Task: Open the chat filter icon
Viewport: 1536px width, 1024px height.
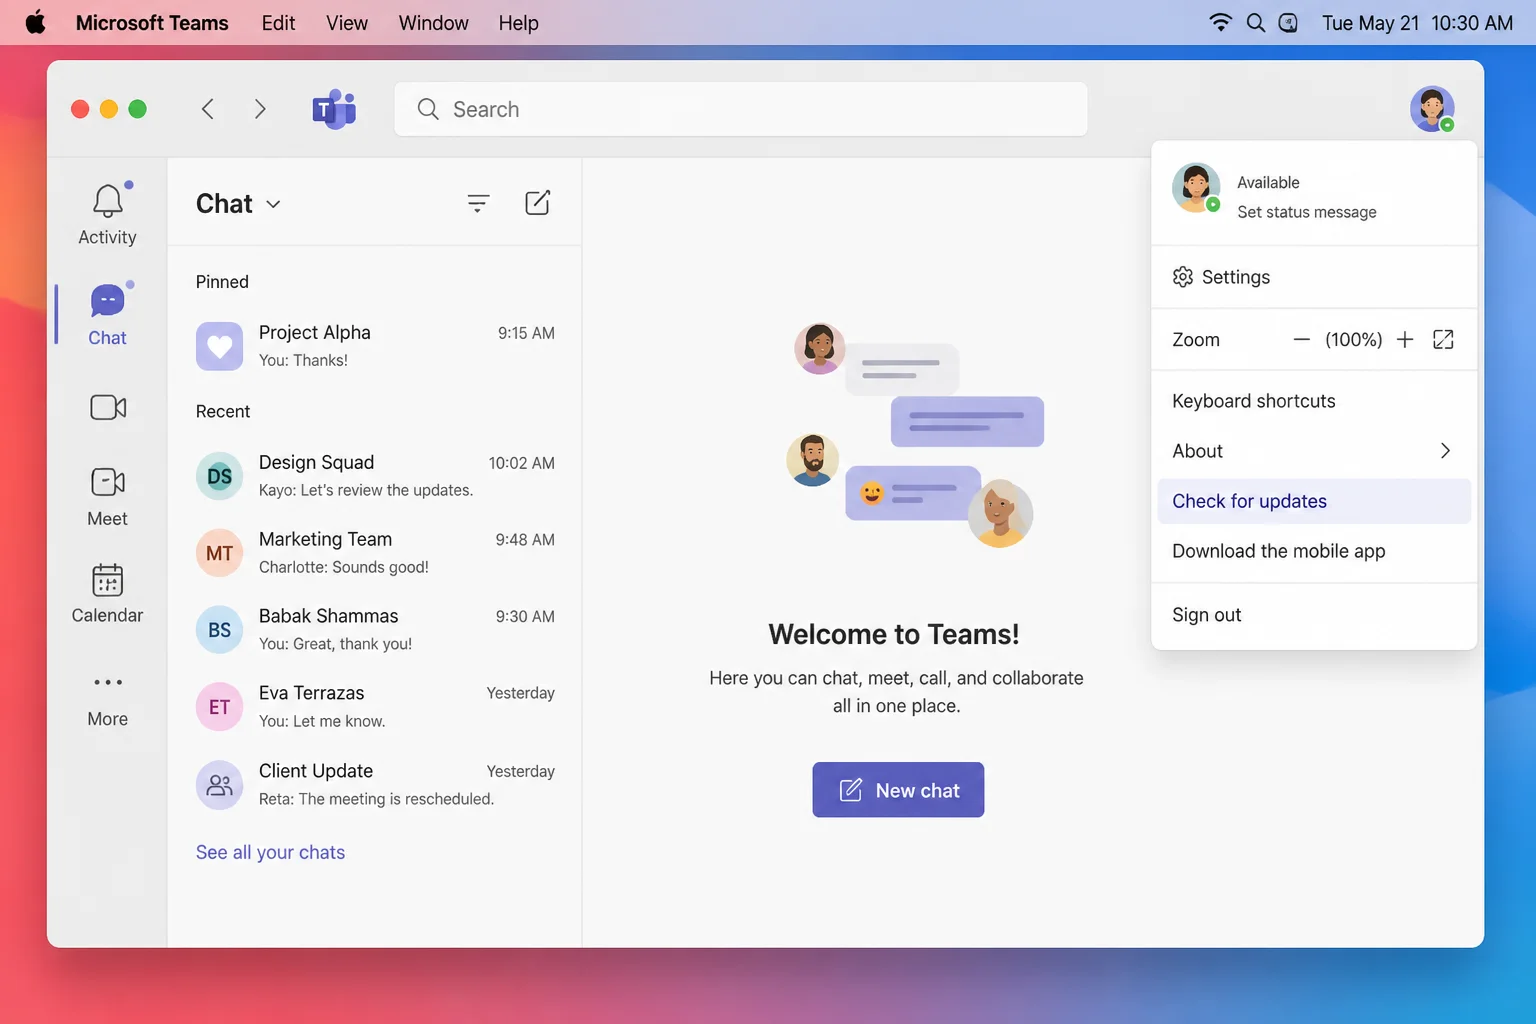Action: coord(478,203)
